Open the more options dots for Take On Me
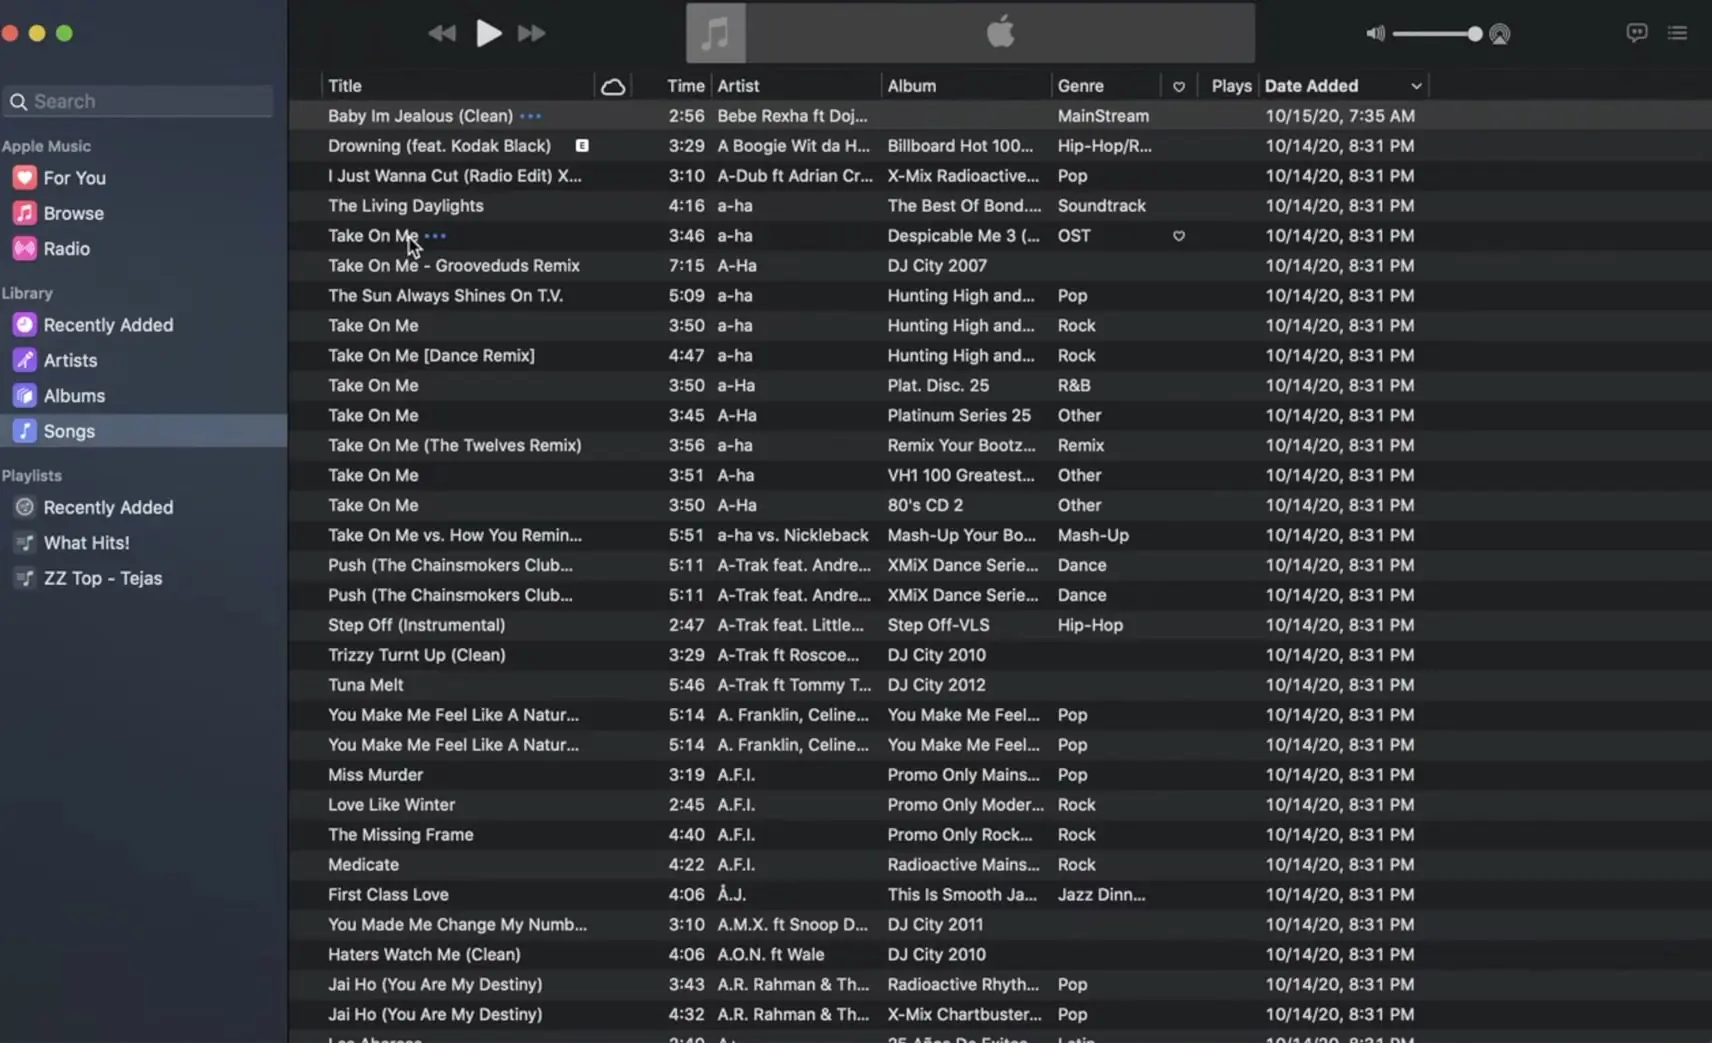The width and height of the screenshot is (1712, 1043). 436,236
